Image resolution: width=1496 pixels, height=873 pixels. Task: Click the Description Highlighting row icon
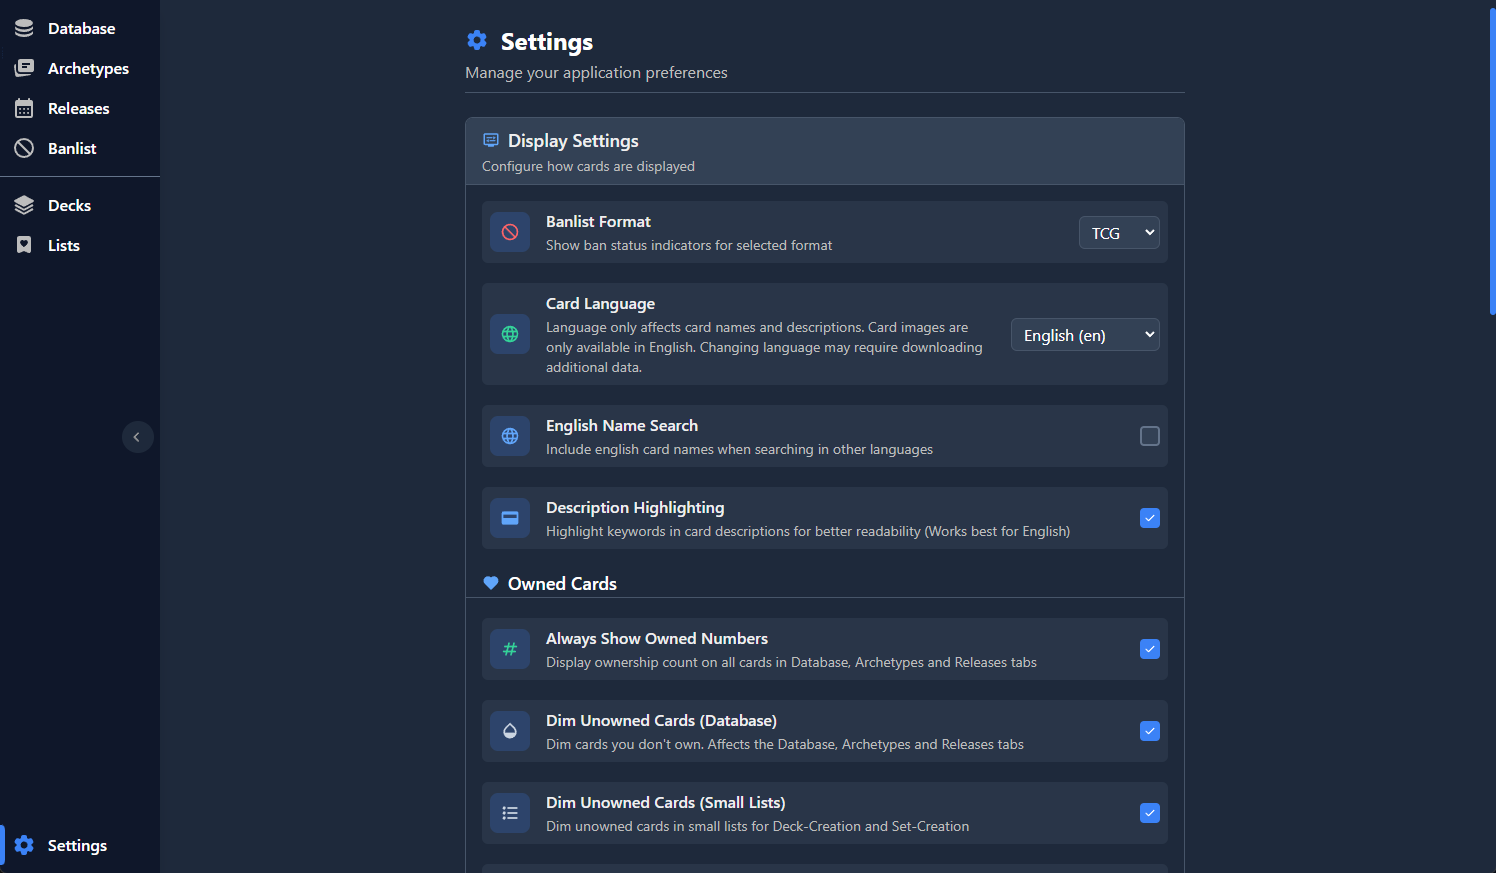[510, 518]
